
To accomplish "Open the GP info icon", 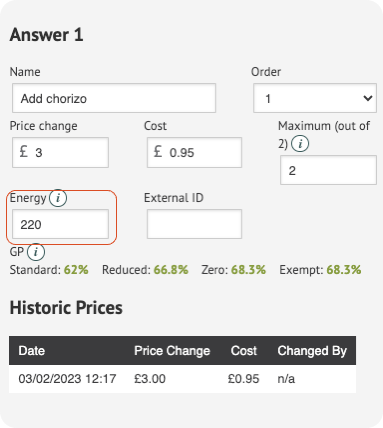I will pos(36,252).
